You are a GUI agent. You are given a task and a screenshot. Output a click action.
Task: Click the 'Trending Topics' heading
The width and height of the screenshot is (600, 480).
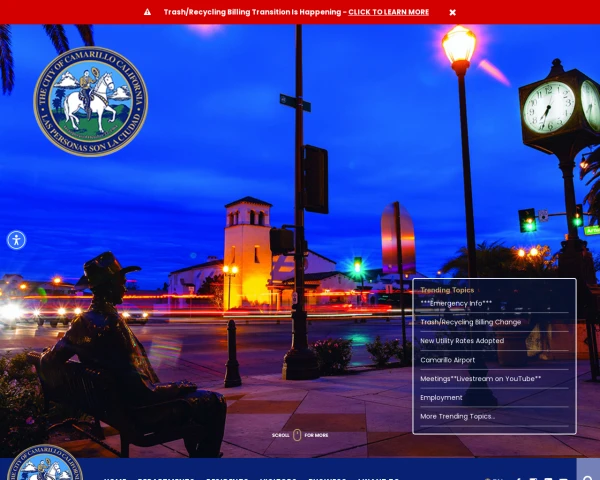click(x=447, y=290)
